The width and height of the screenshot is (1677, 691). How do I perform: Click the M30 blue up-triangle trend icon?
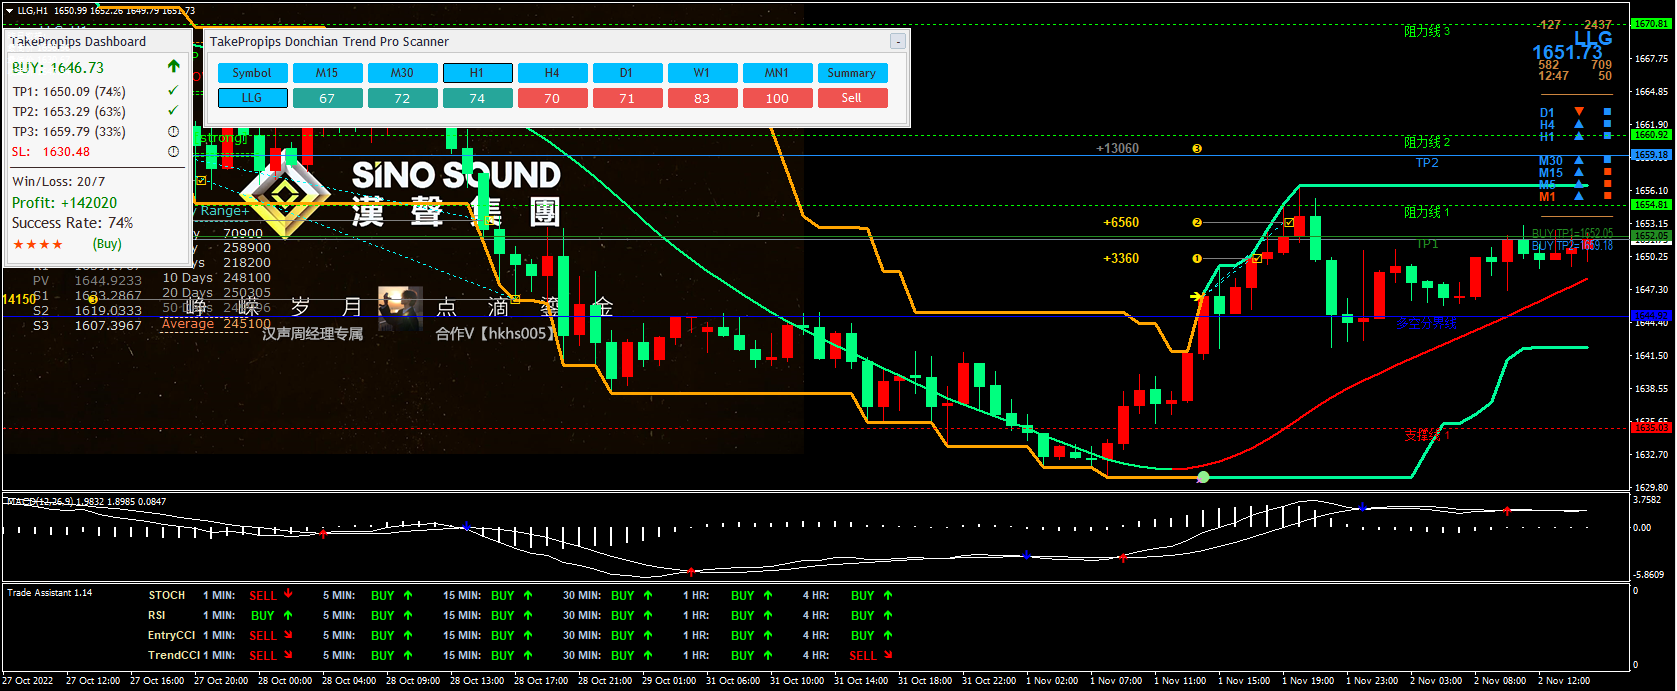click(1579, 160)
